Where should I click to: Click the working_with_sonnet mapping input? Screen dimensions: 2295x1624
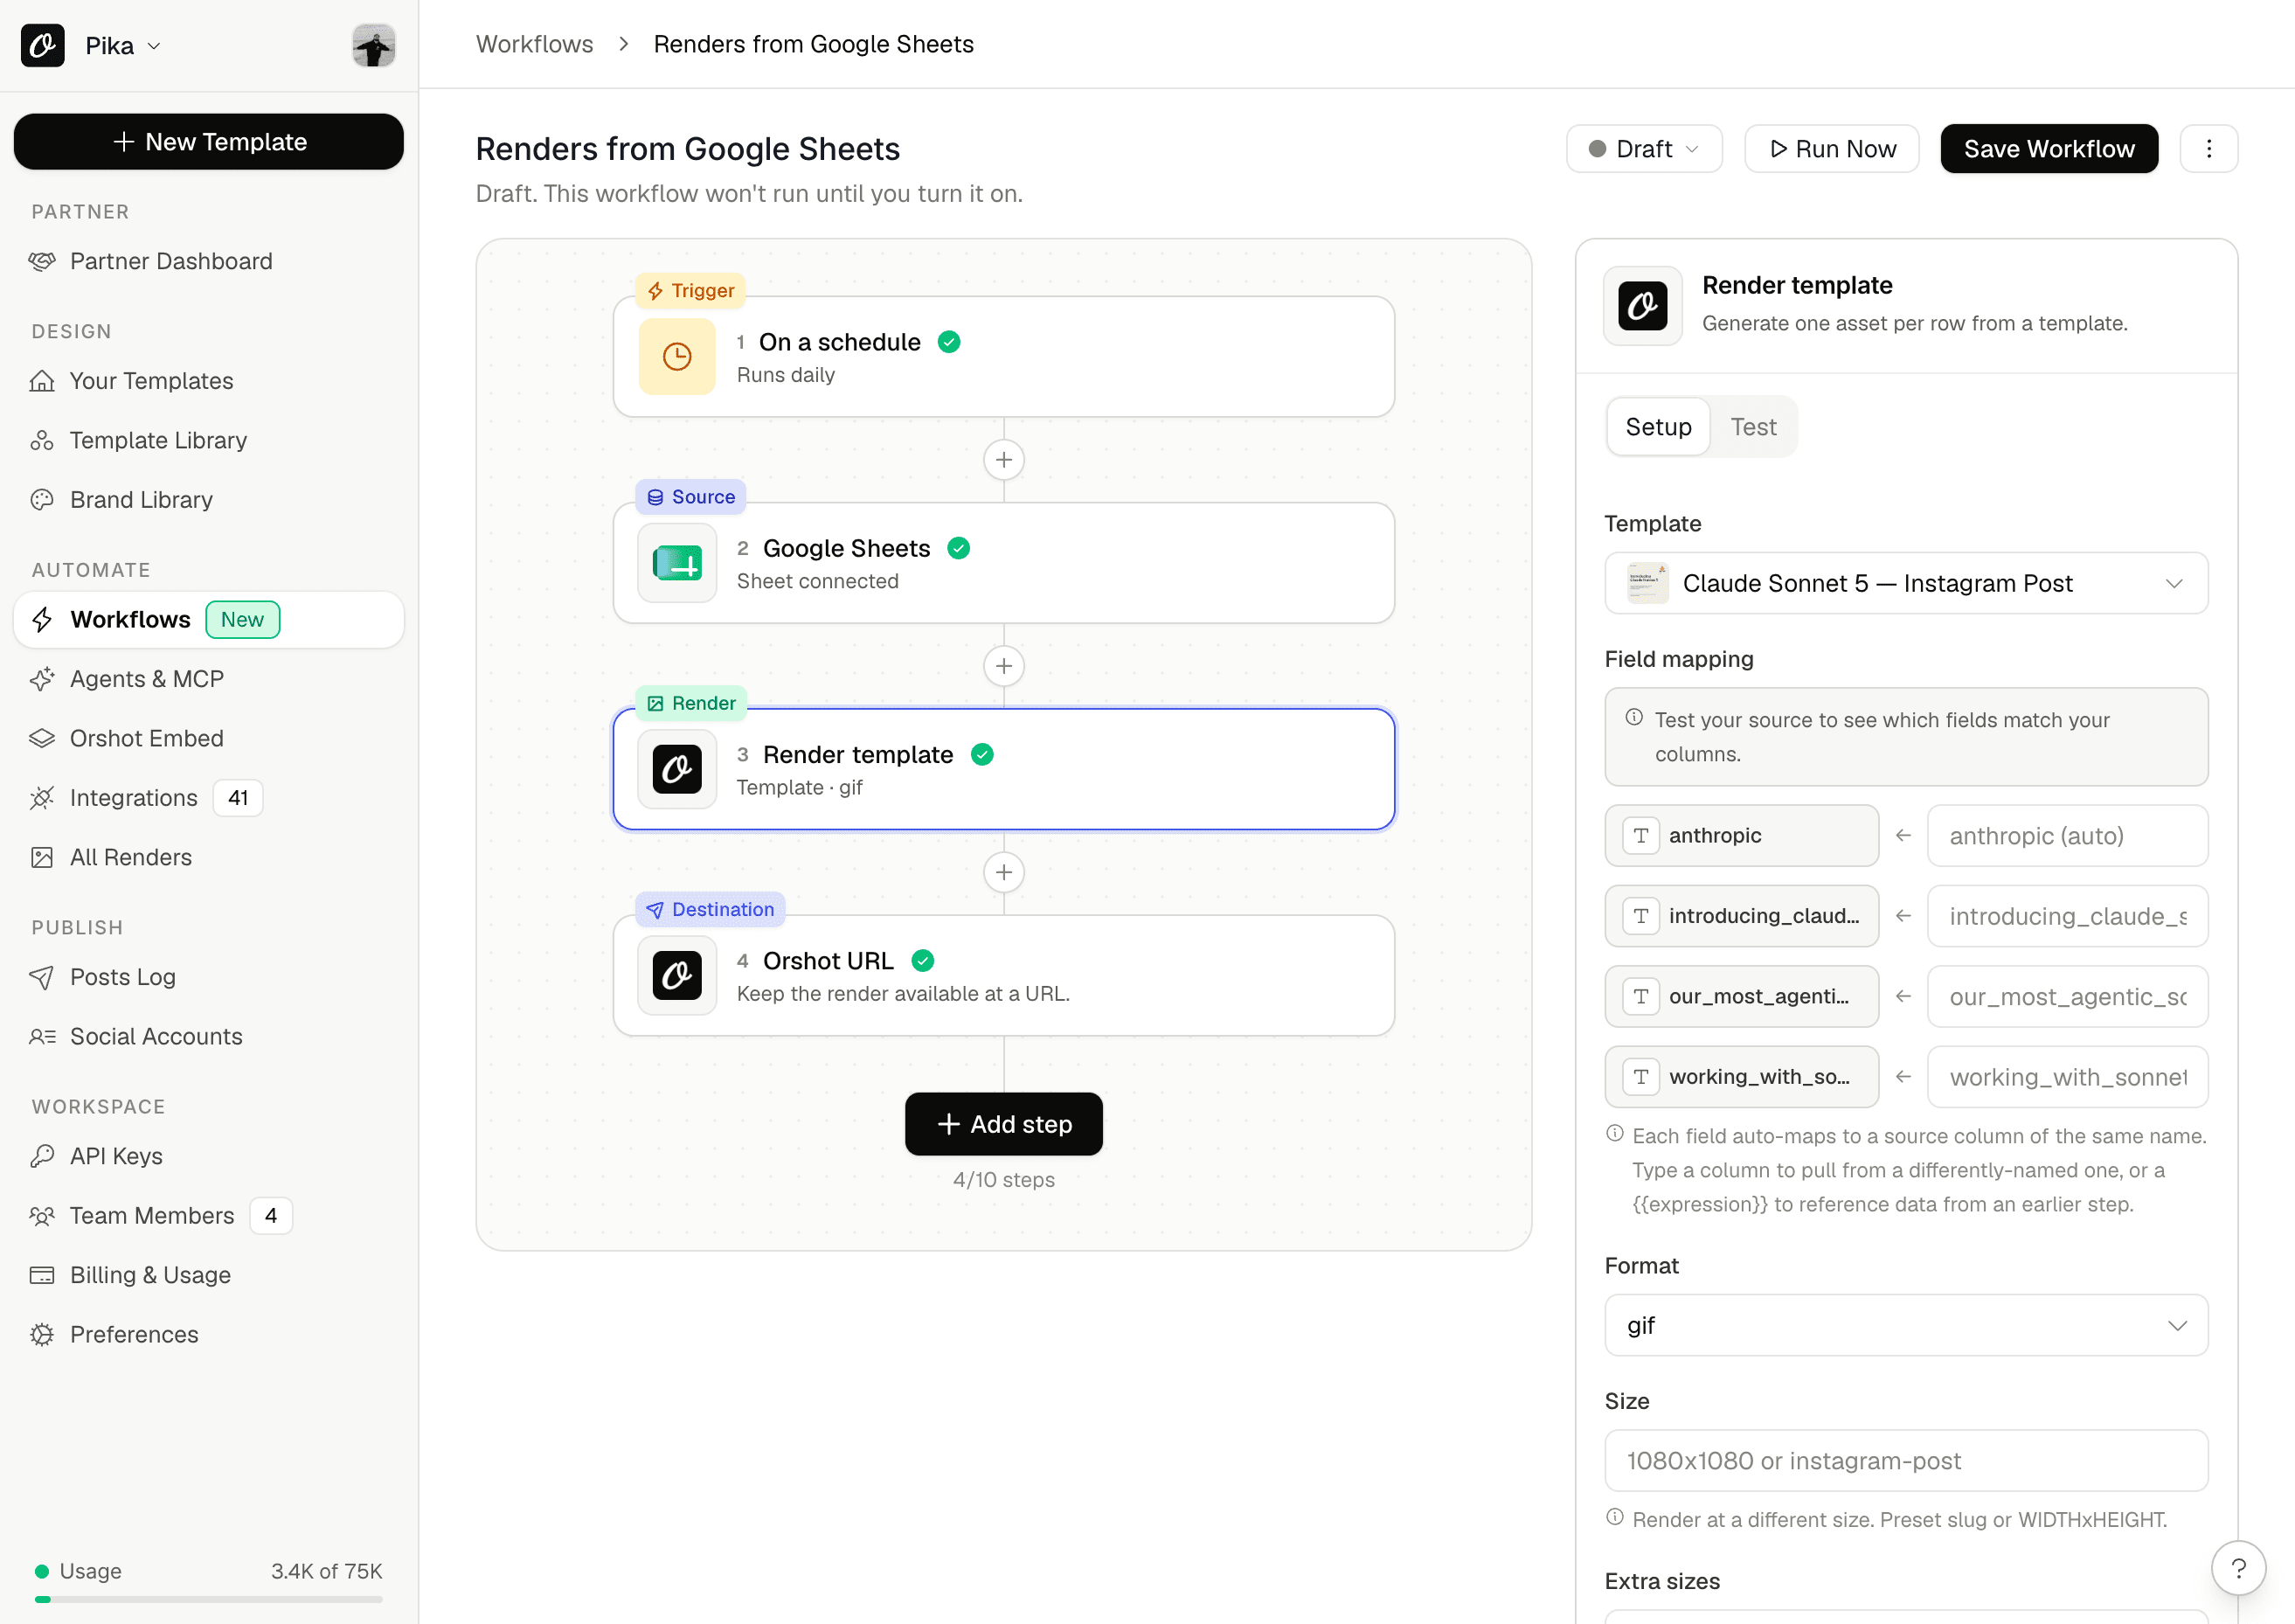[2068, 1077]
